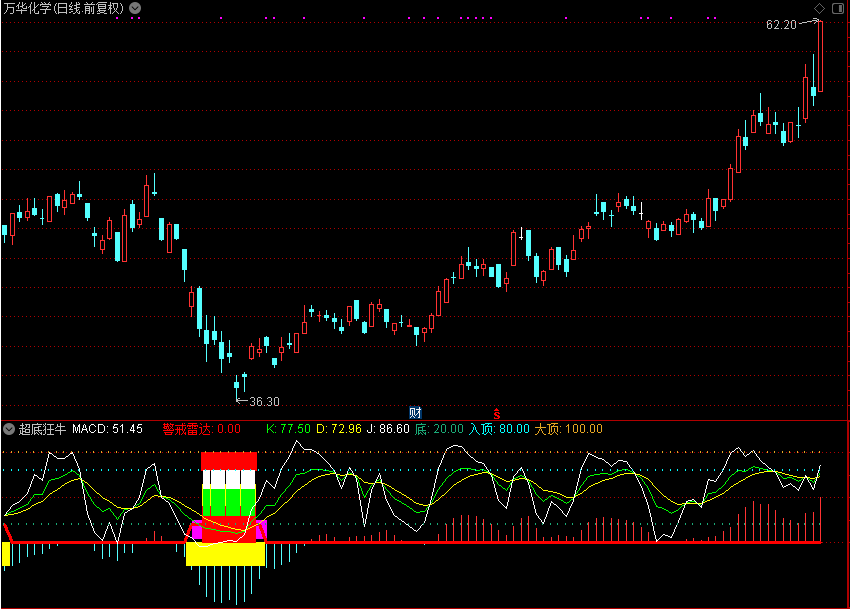Select the 36.30 low price label

[x=265, y=402]
